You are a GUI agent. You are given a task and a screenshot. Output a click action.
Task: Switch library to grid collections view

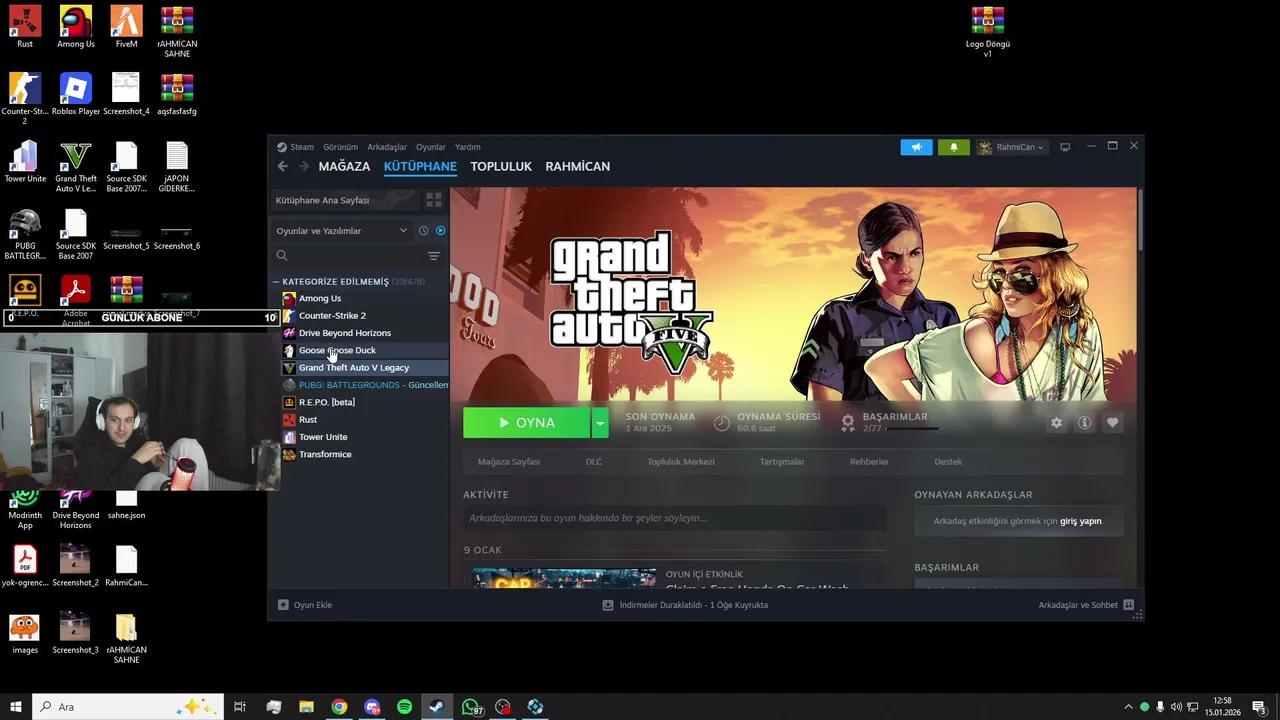(x=434, y=200)
